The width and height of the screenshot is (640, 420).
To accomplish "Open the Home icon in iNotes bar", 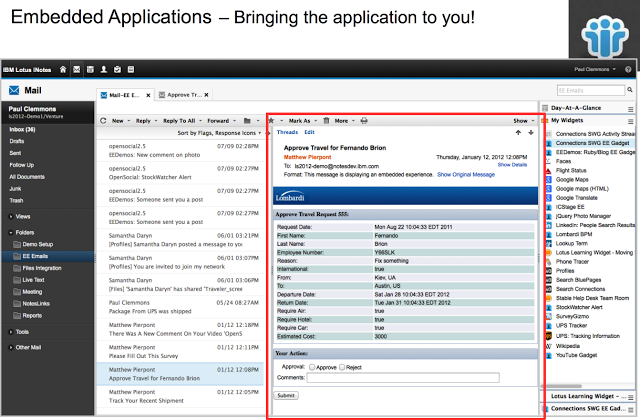I will click(63, 70).
